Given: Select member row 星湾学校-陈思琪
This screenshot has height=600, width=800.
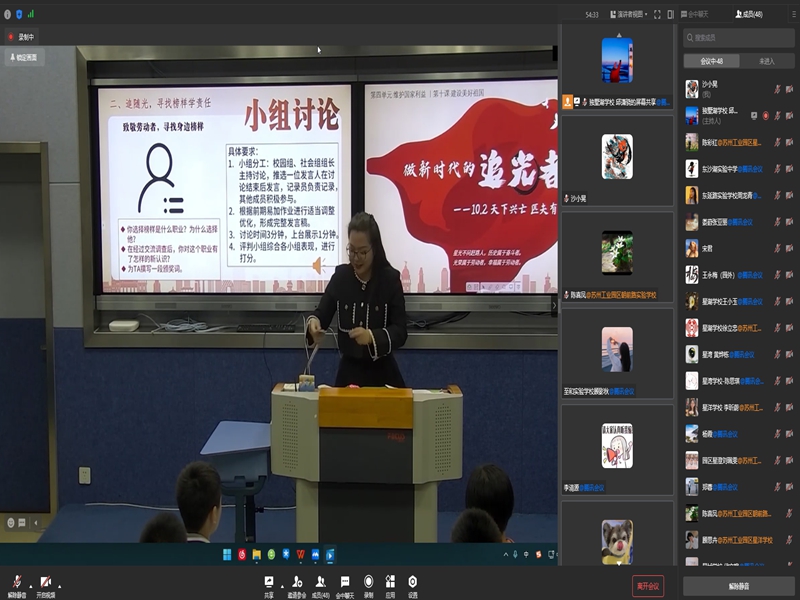Looking at the screenshot, I should click(x=739, y=381).
